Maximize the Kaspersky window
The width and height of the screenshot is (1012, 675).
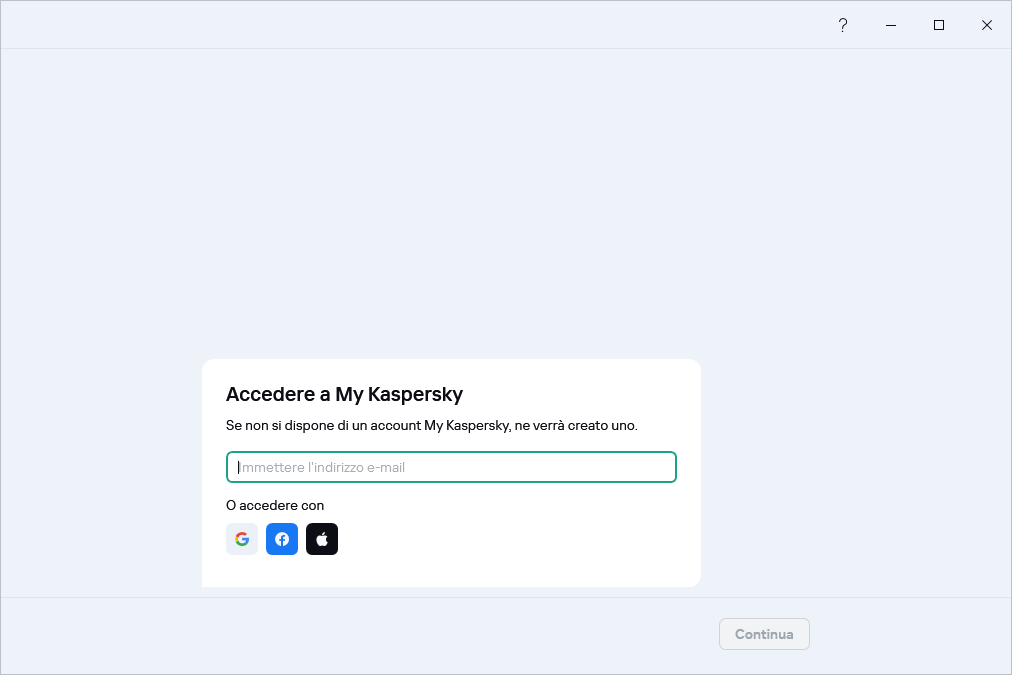(939, 25)
